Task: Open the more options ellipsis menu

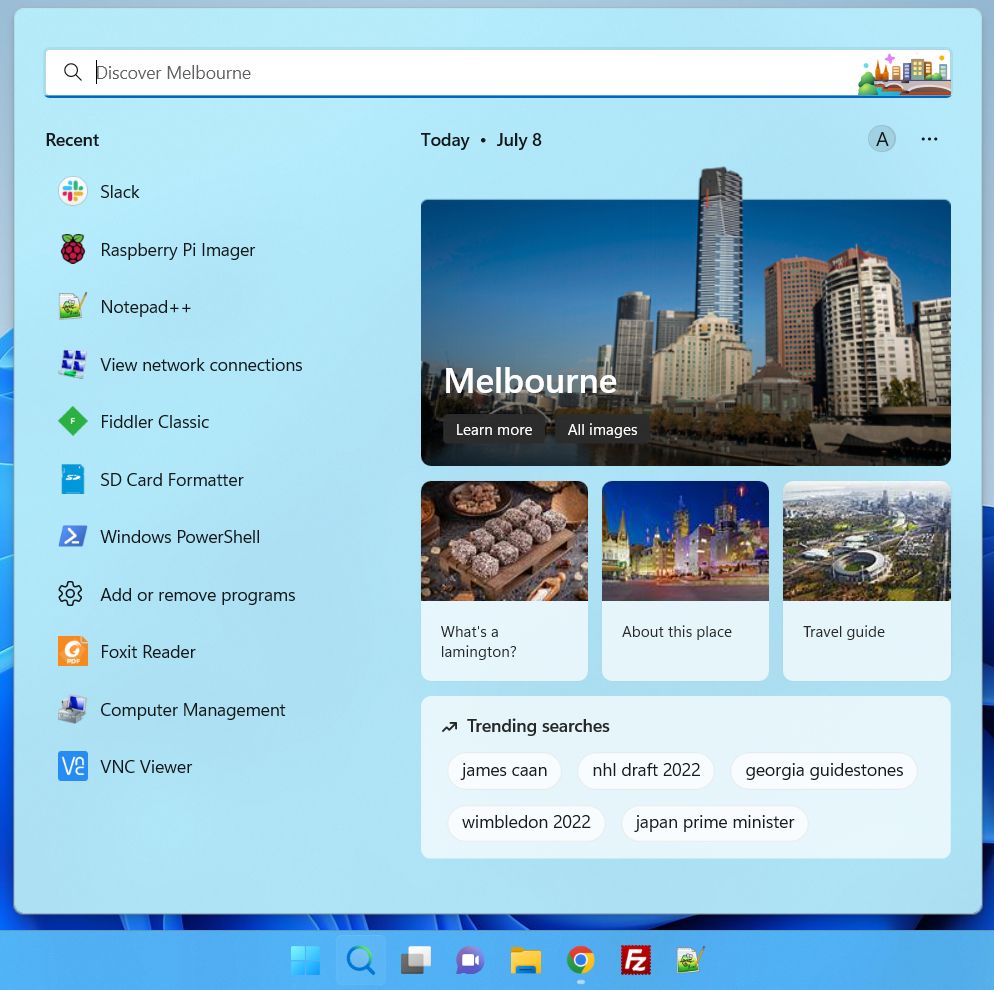Action: pyautogui.click(x=929, y=139)
